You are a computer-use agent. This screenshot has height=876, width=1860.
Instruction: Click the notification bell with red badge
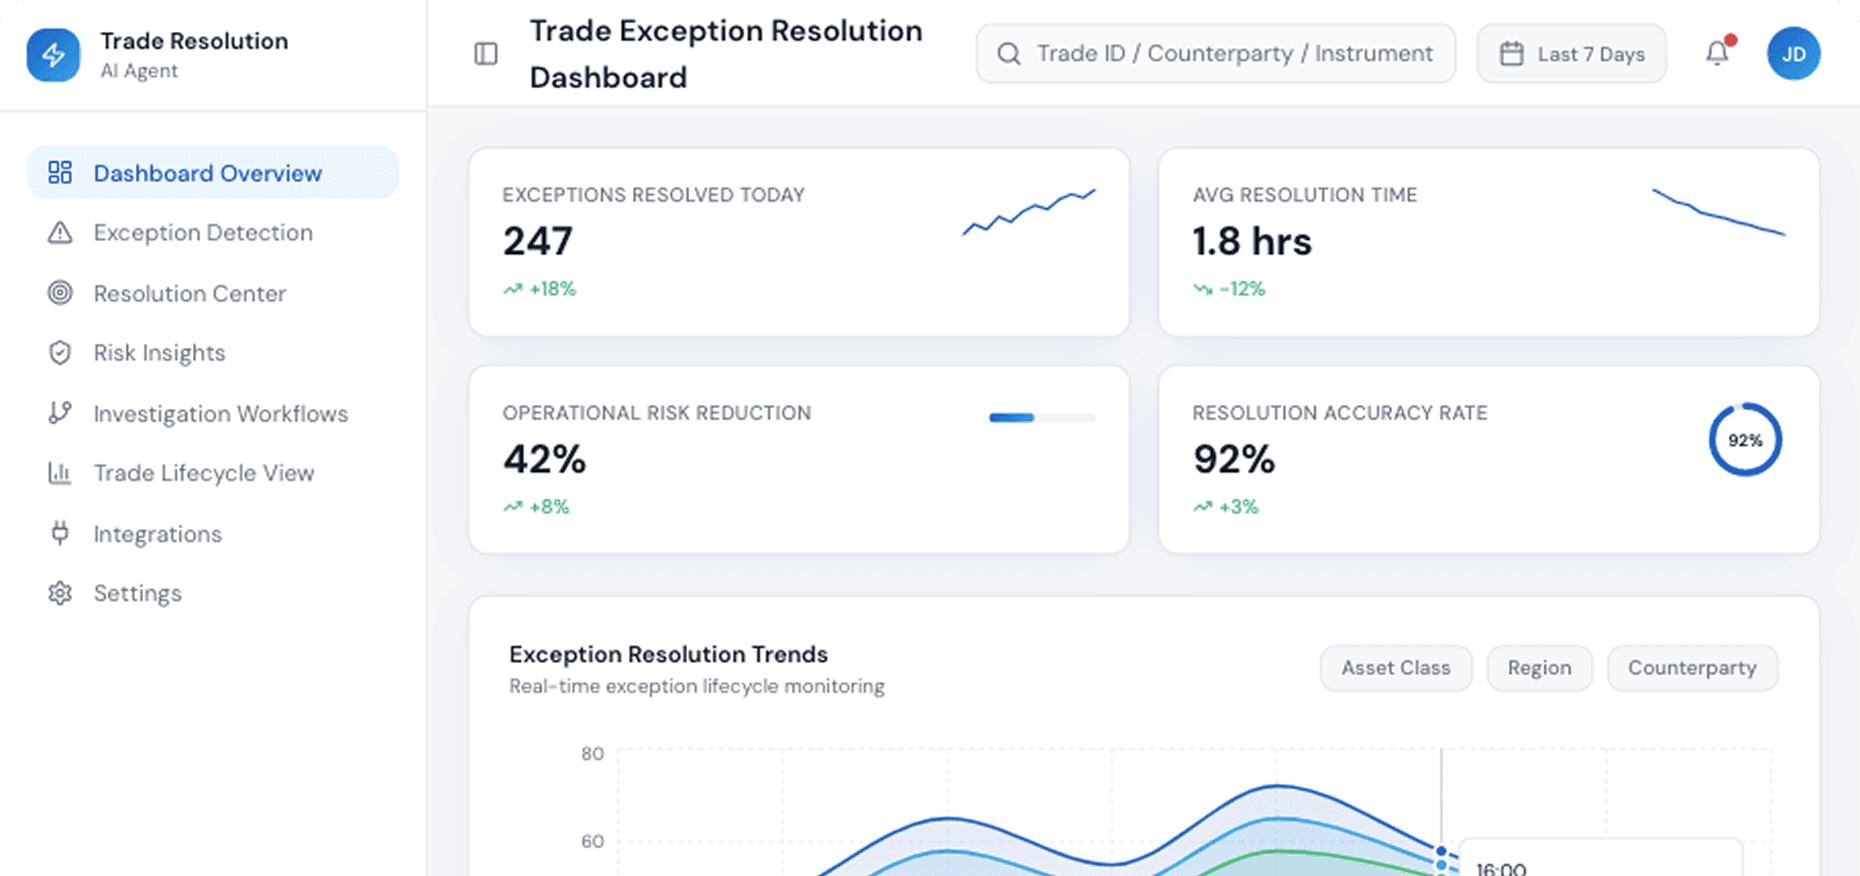(x=1718, y=53)
